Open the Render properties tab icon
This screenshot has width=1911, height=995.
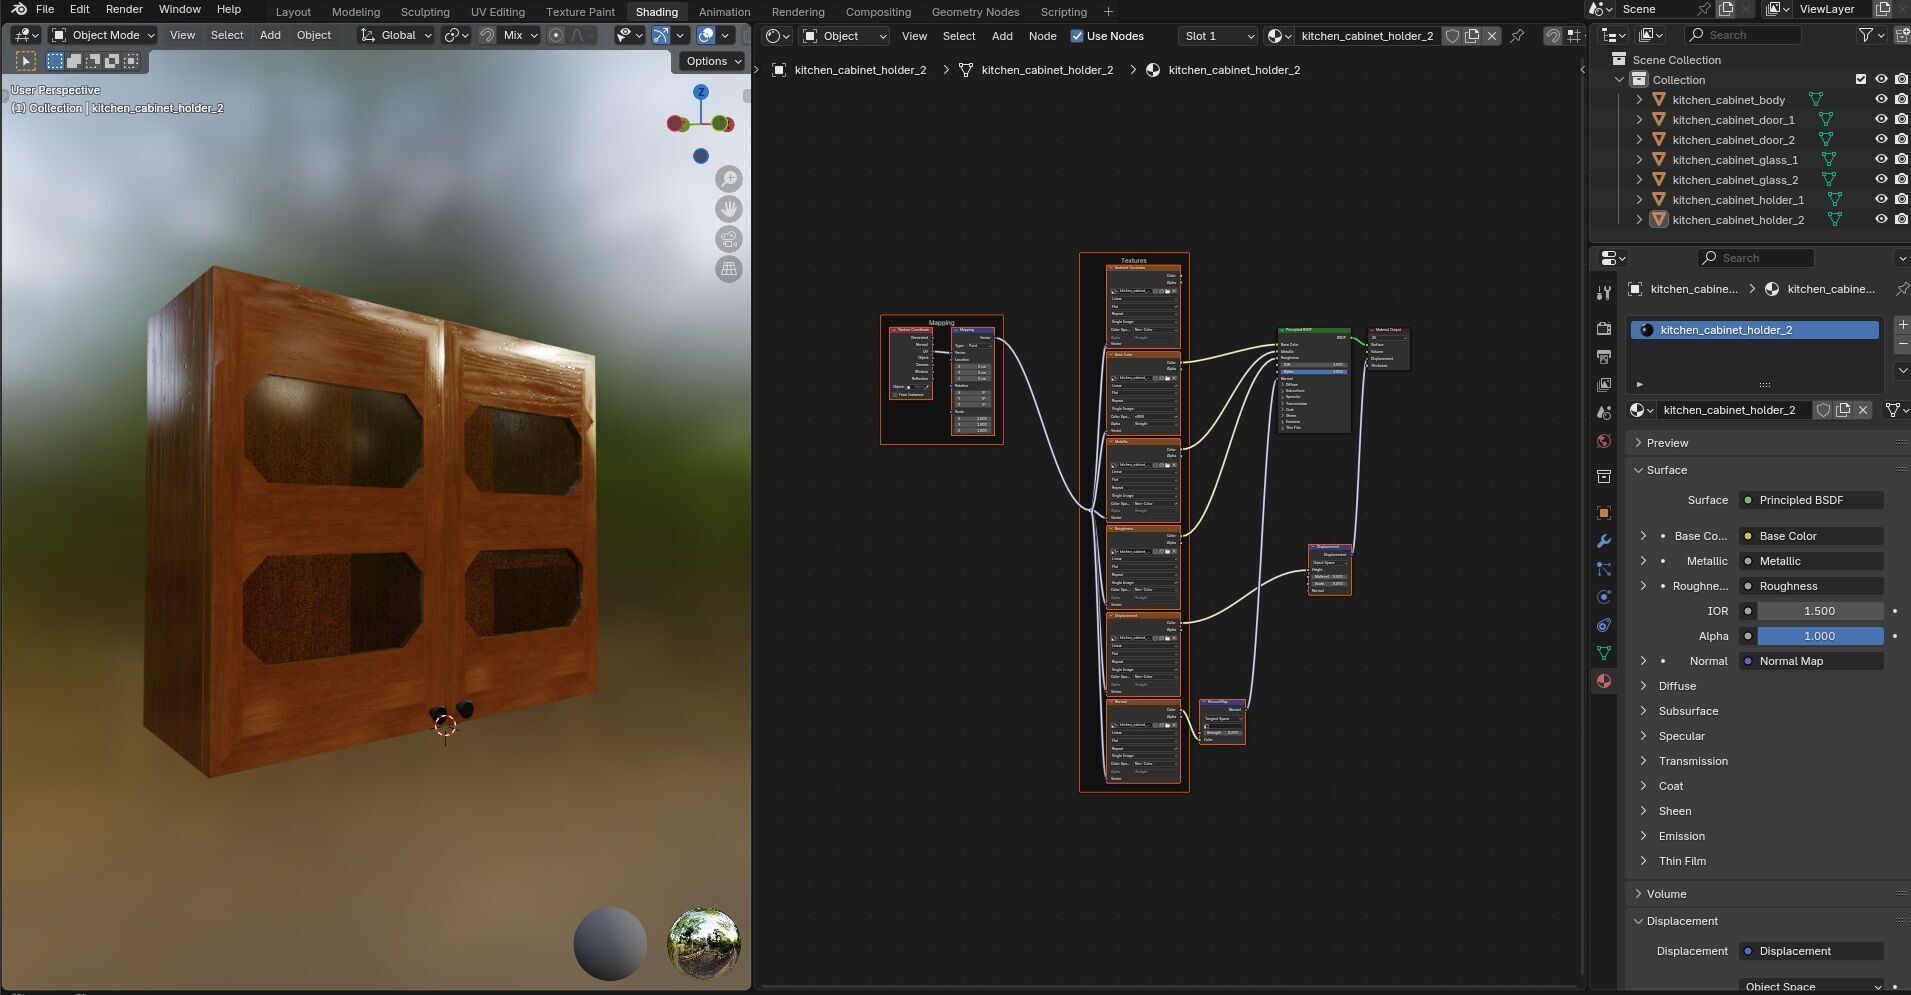point(1604,329)
